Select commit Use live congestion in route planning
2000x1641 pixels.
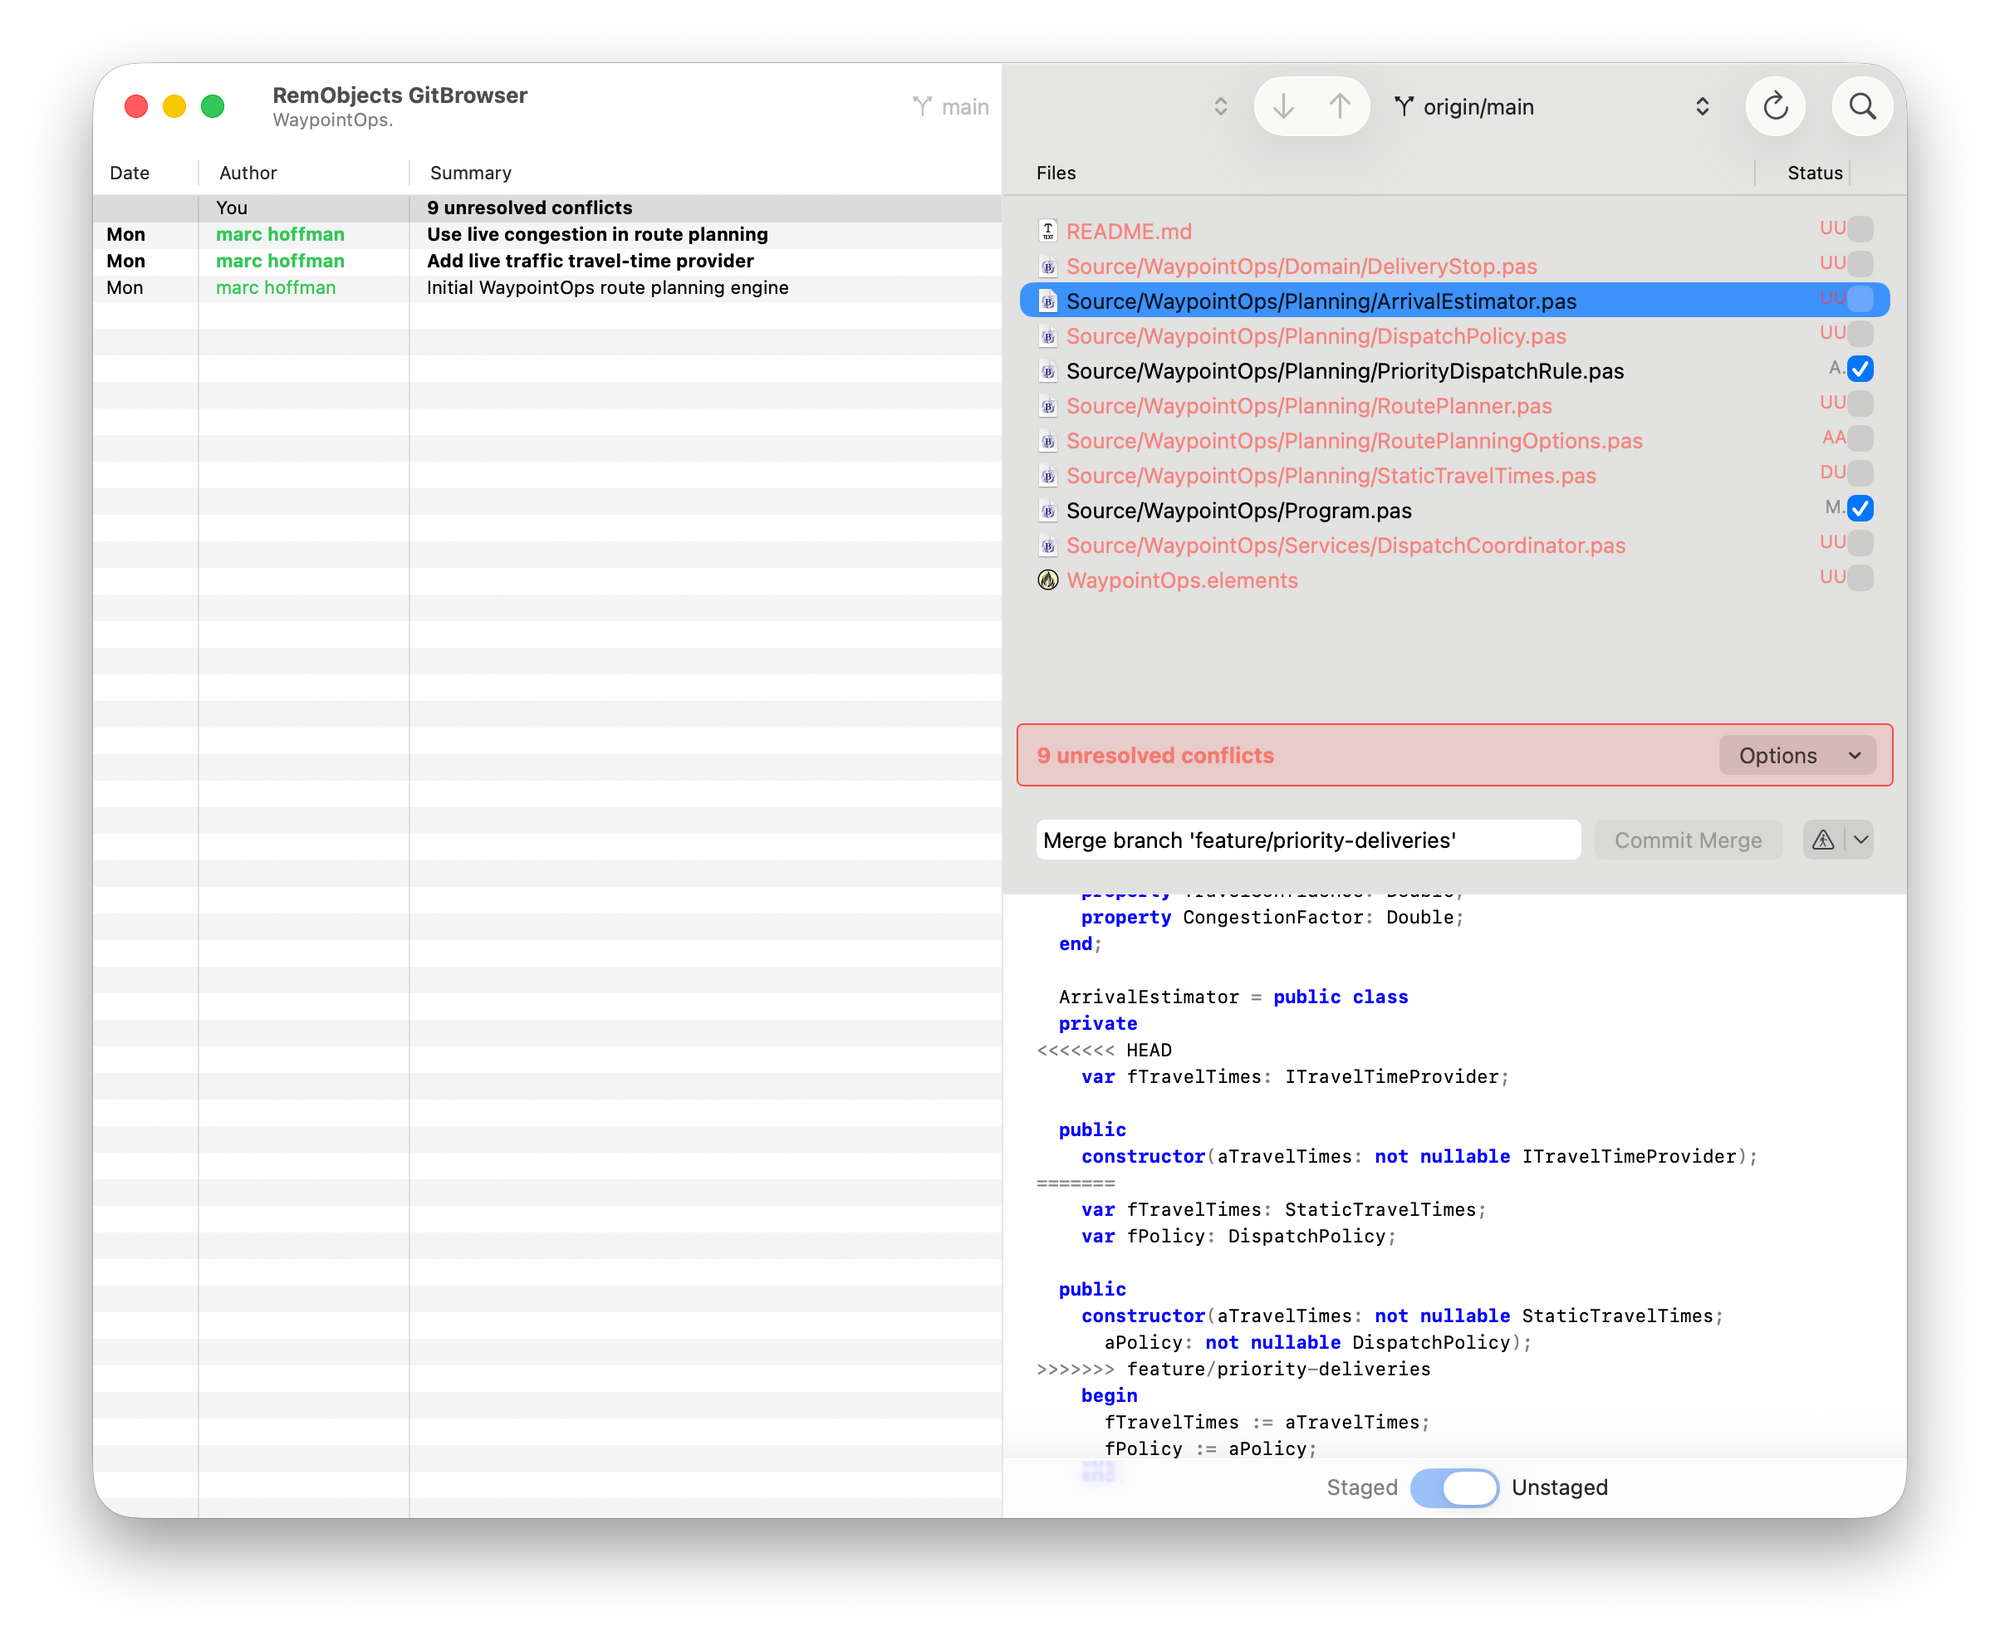point(548,234)
